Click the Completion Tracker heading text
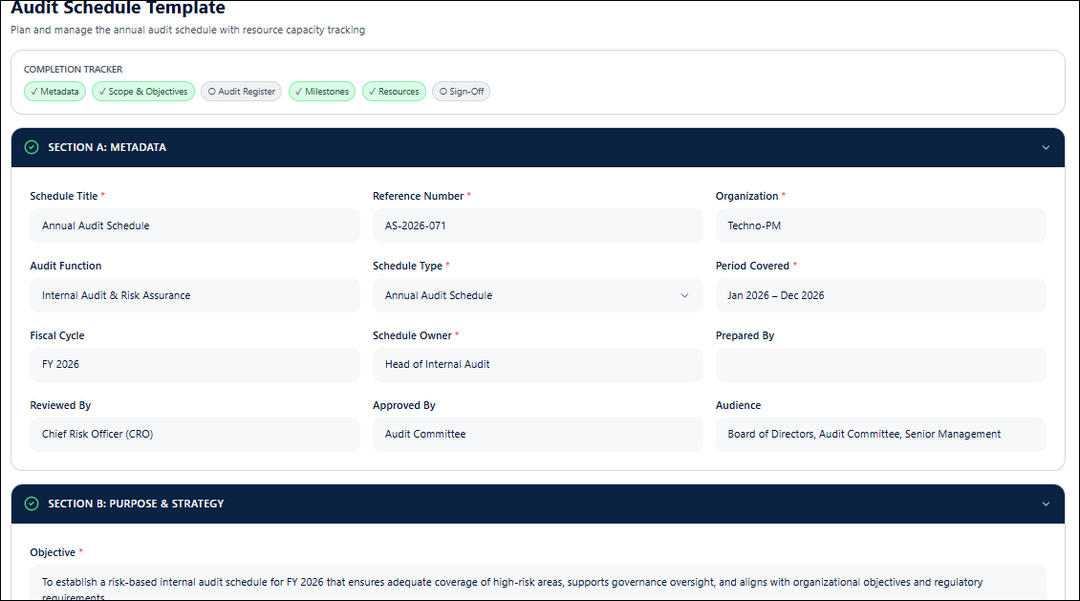This screenshot has height=601, width=1080. (x=73, y=70)
